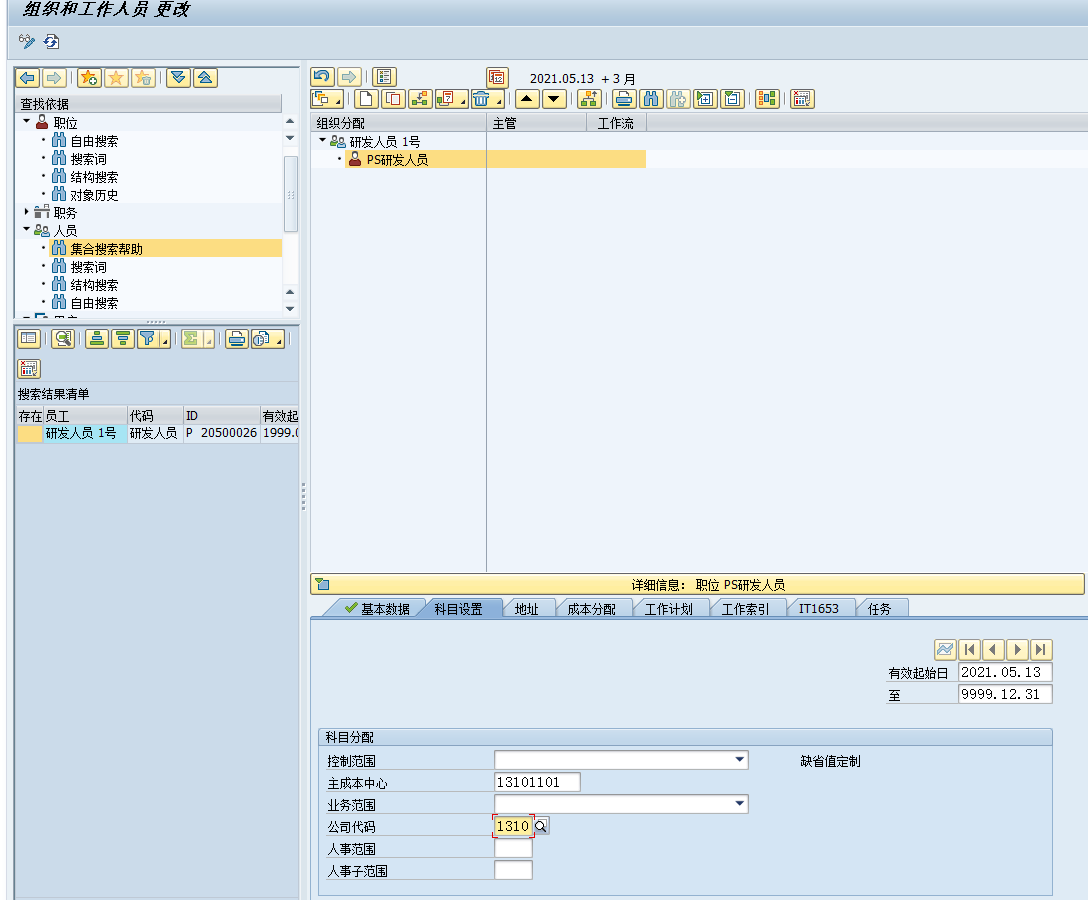Click the 人事范围 input field

click(x=513, y=848)
